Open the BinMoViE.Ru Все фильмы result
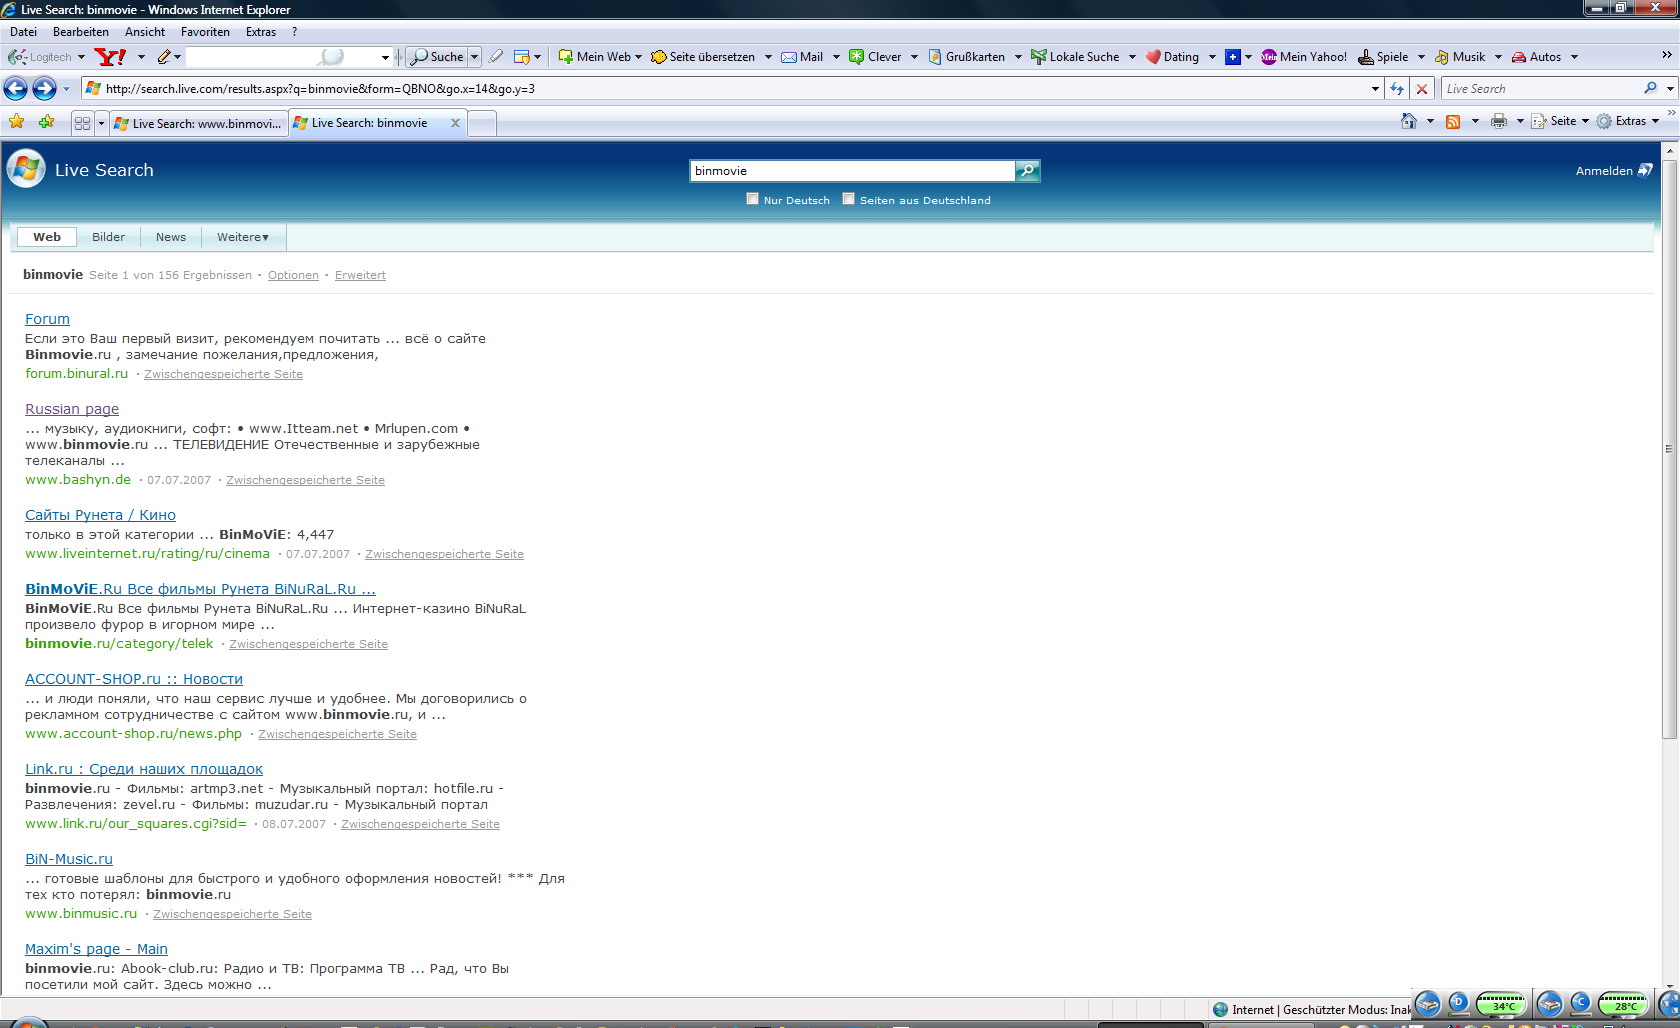 point(200,589)
